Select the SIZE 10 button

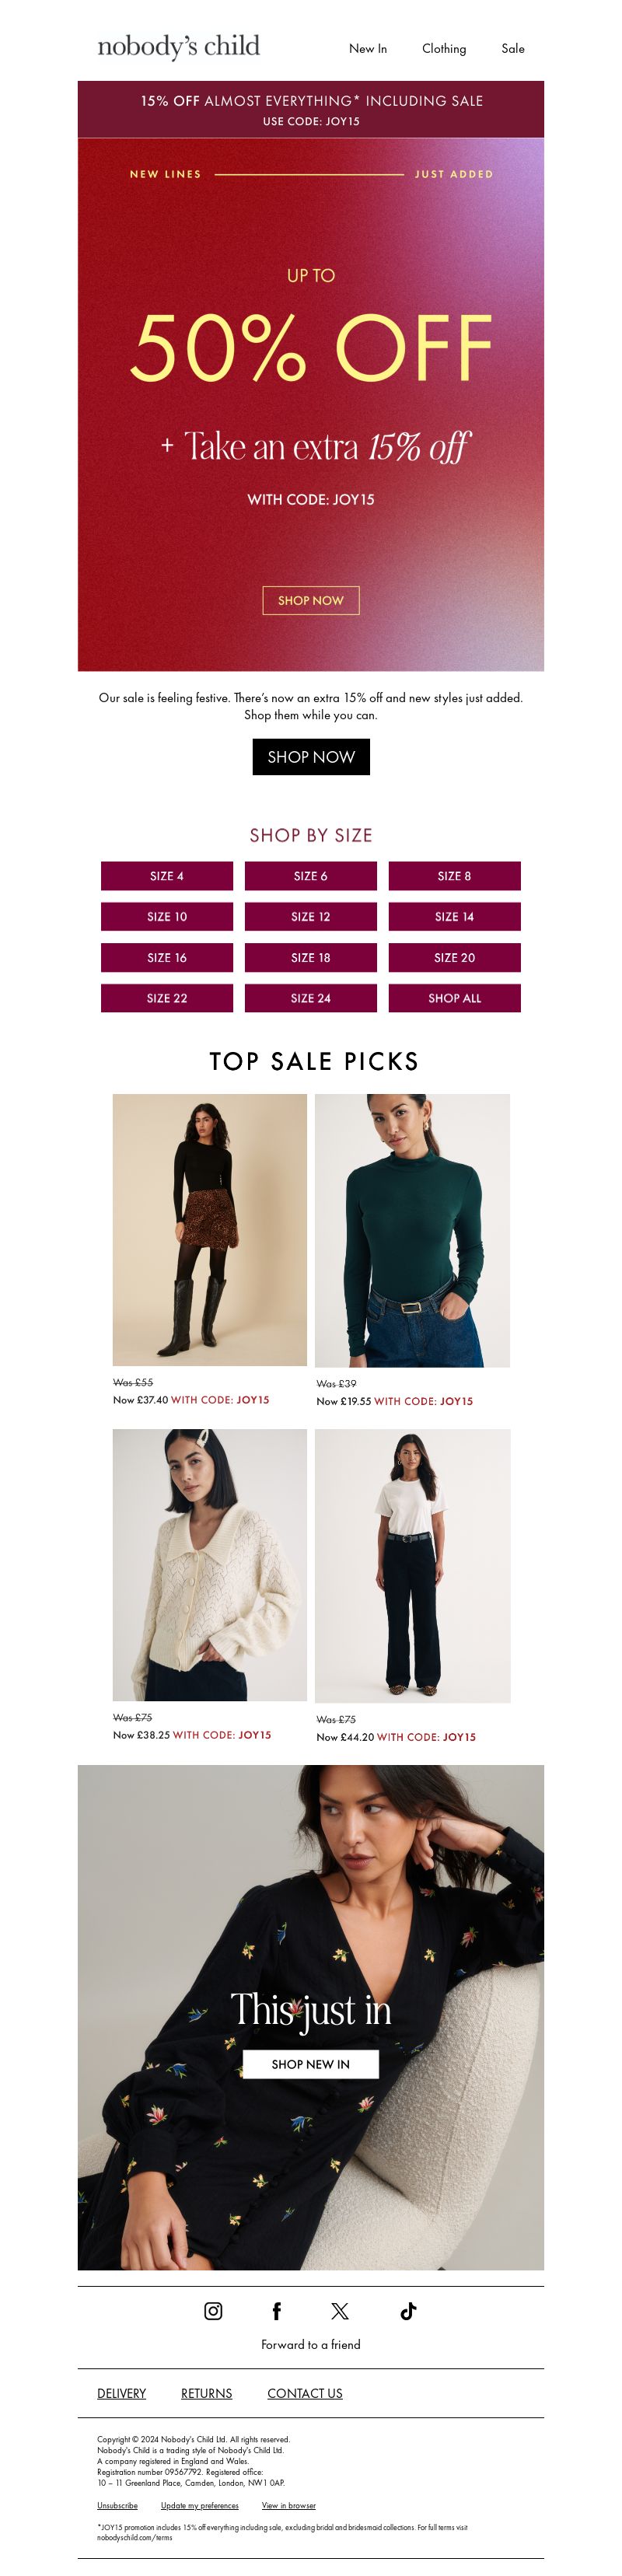pyautogui.click(x=167, y=916)
